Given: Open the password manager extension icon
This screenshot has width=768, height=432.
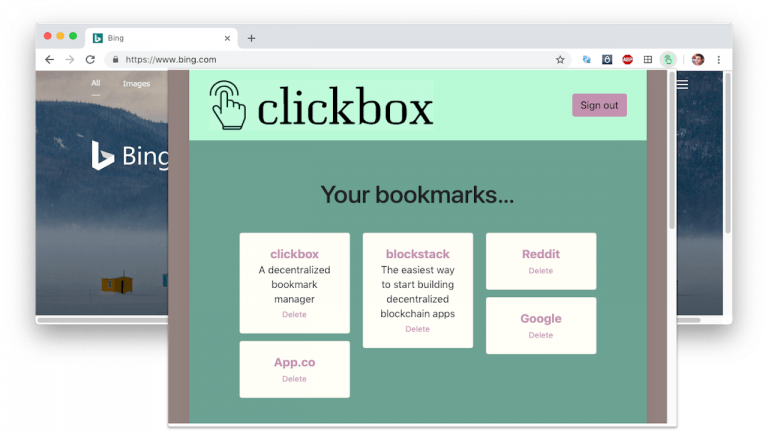Looking at the screenshot, I should click(x=607, y=60).
